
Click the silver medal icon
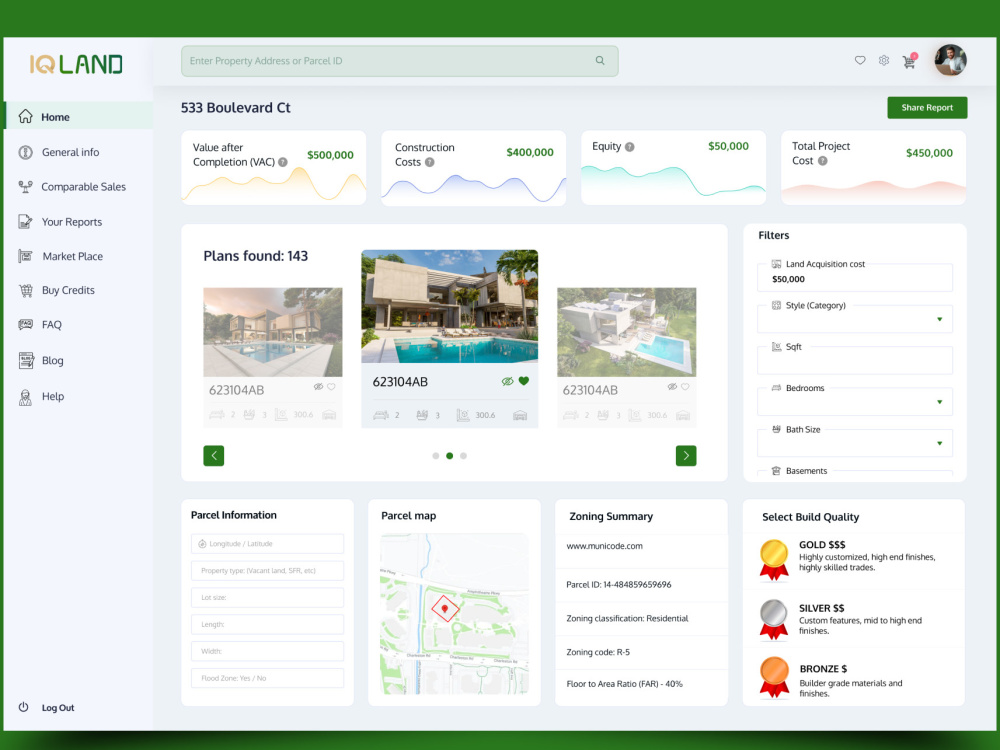(x=774, y=619)
